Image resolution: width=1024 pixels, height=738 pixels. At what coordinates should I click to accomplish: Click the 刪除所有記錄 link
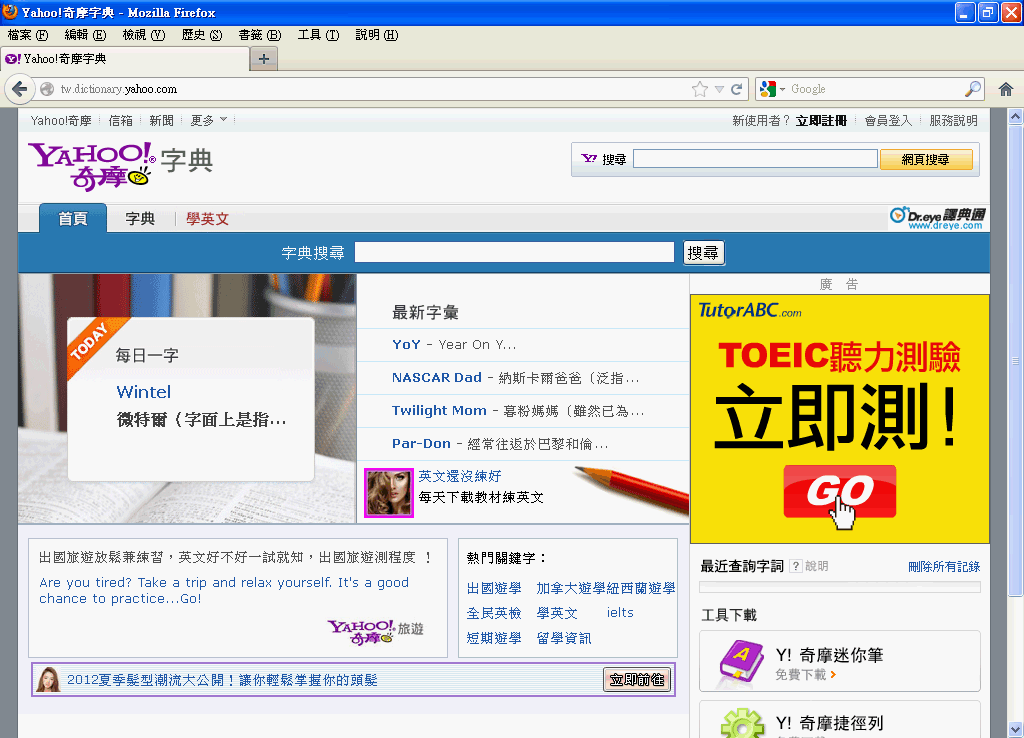(943, 566)
